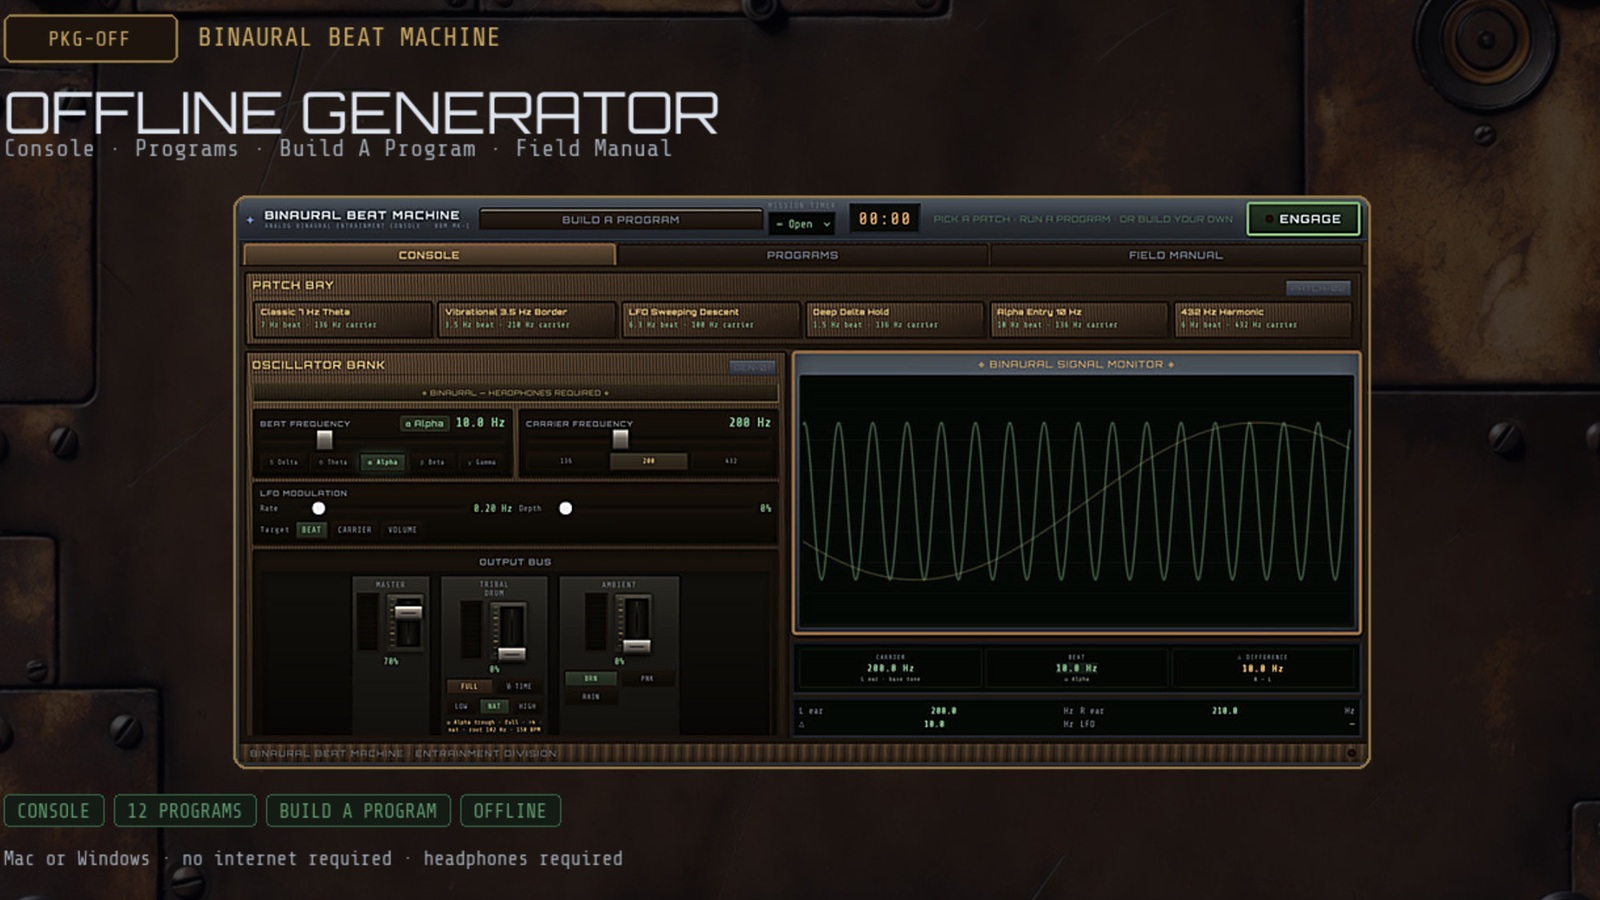Click the Master volume fader
Image resolution: width=1600 pixels, height=900 pixels.
click(x=407, y=611)
